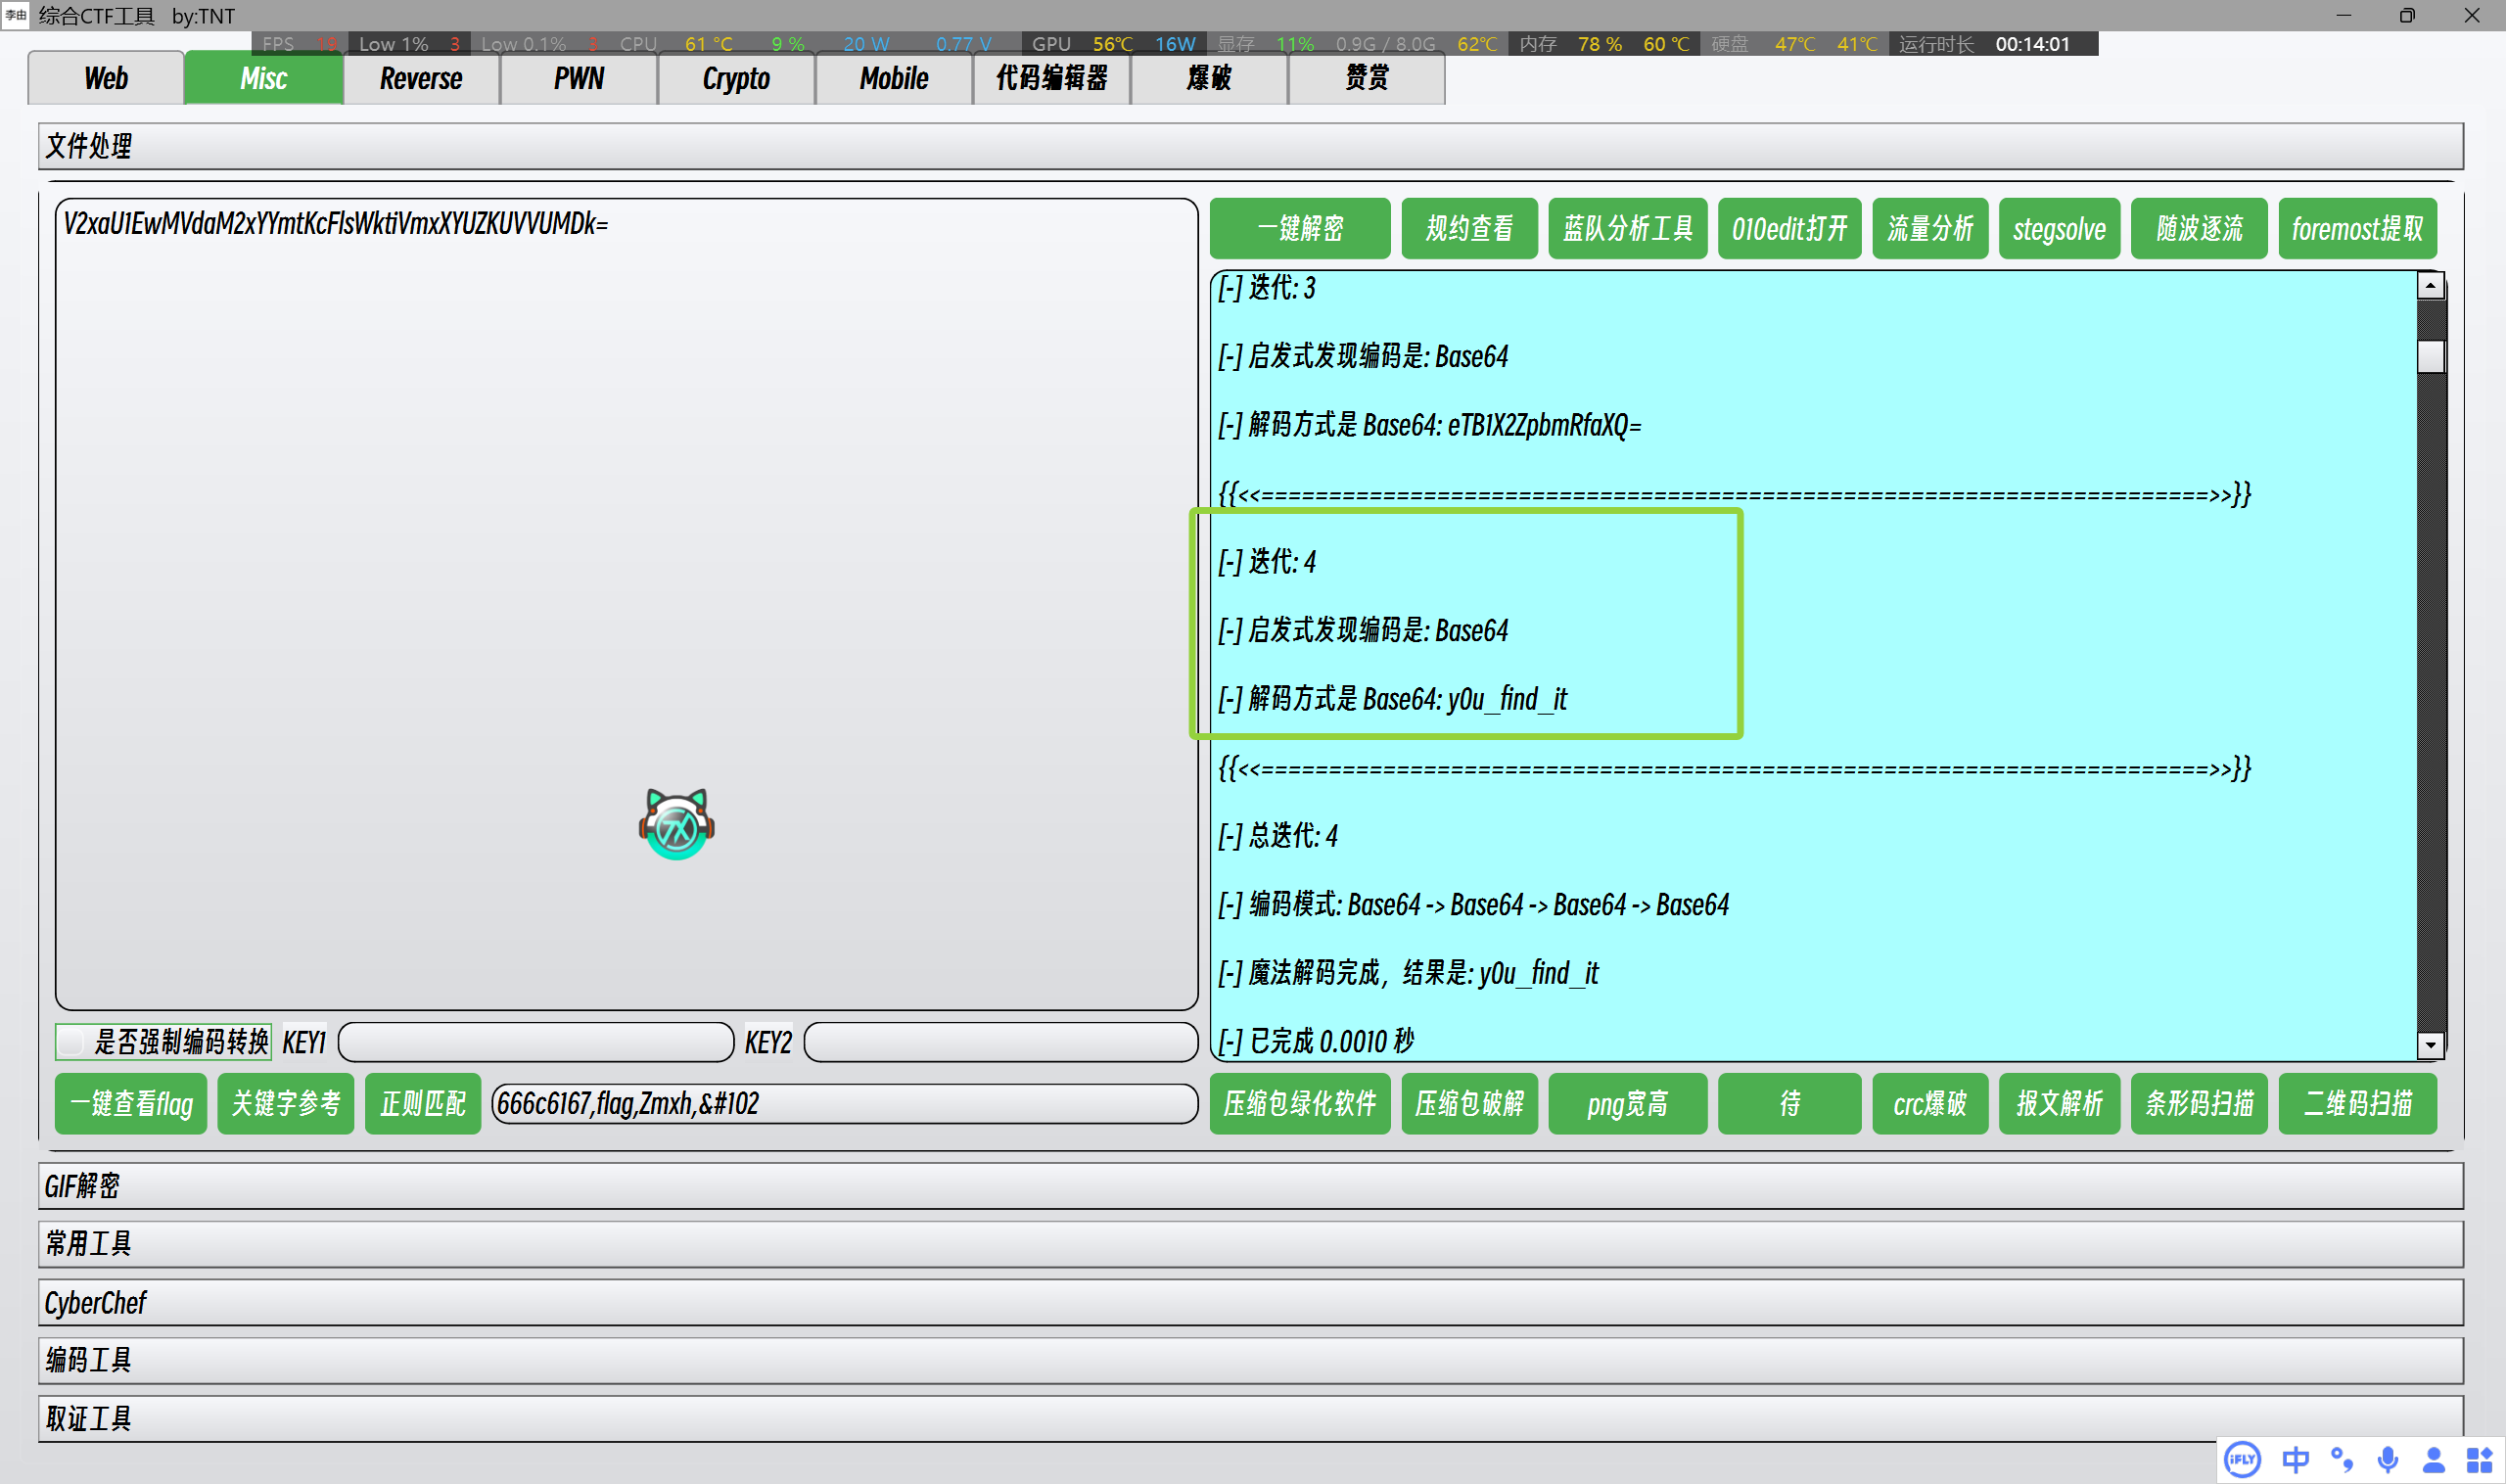2506x1484 pixels.
Task: Click the user account icon in IME bar
Action: pos(2434,1460)
